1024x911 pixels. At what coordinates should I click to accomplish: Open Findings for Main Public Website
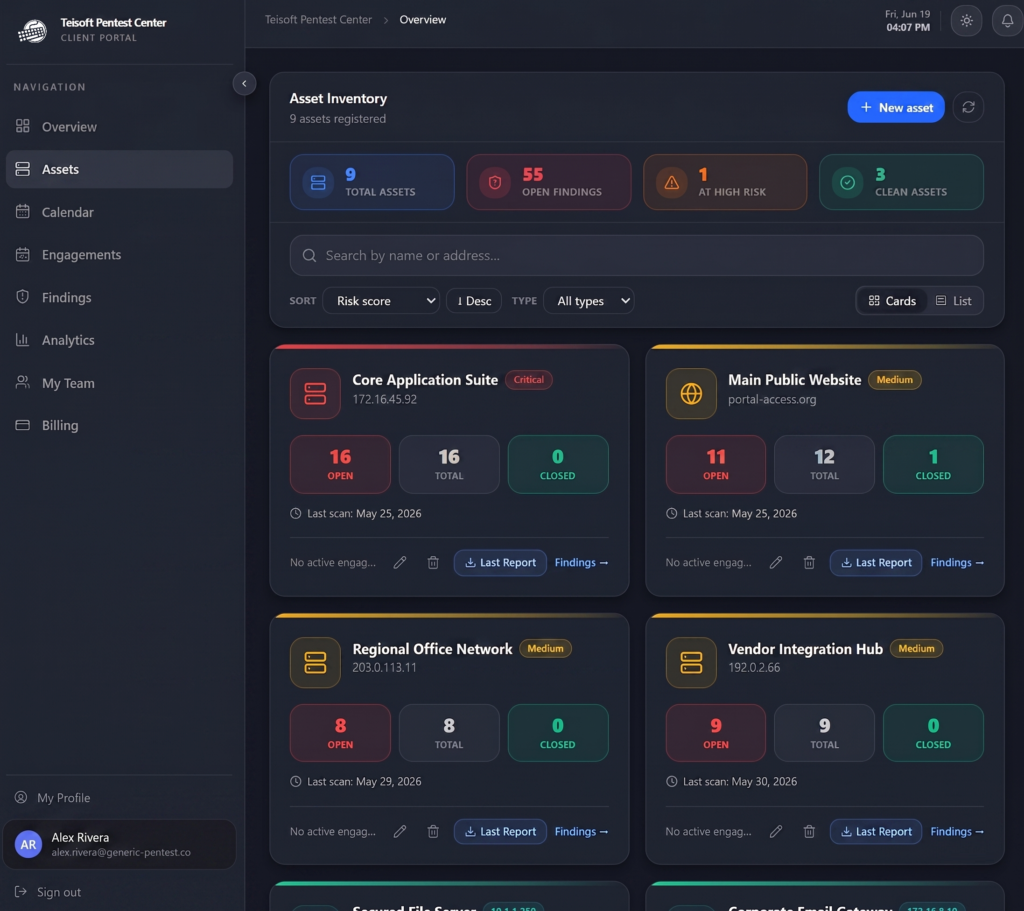957,562
